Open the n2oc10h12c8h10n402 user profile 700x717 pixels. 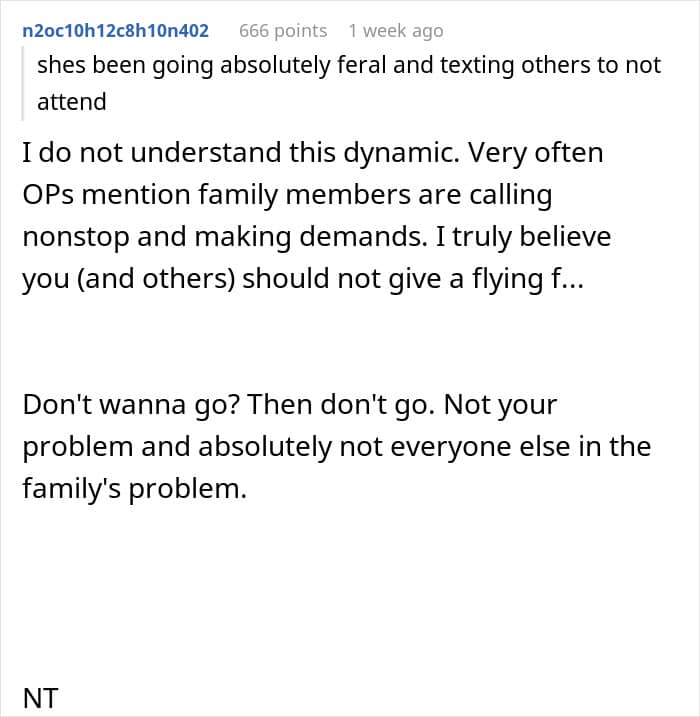115,31
